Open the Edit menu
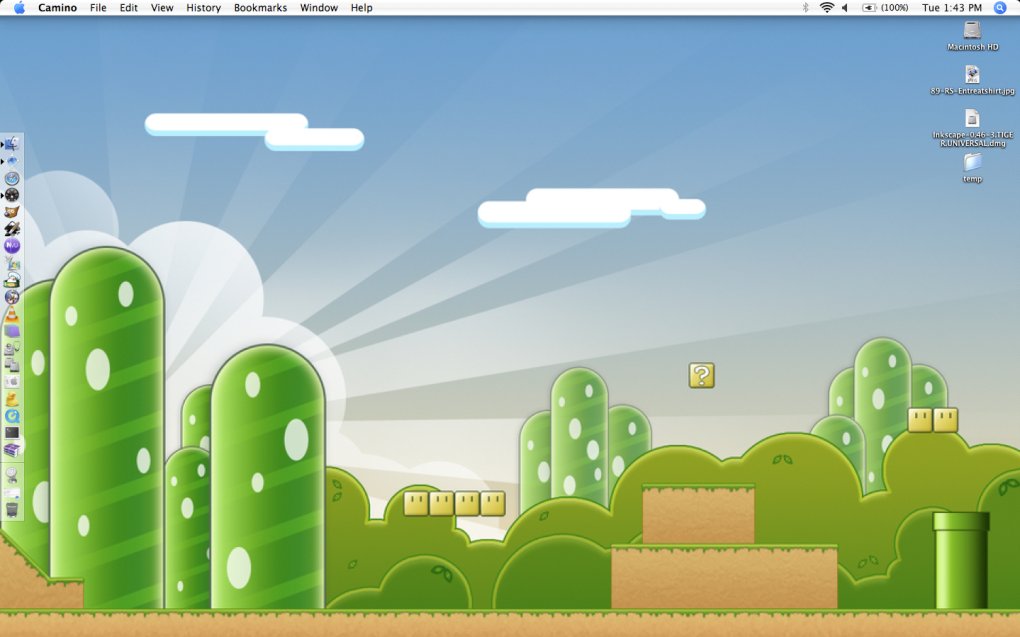Screen dimensions: 1020x637 tap(128, 8)
